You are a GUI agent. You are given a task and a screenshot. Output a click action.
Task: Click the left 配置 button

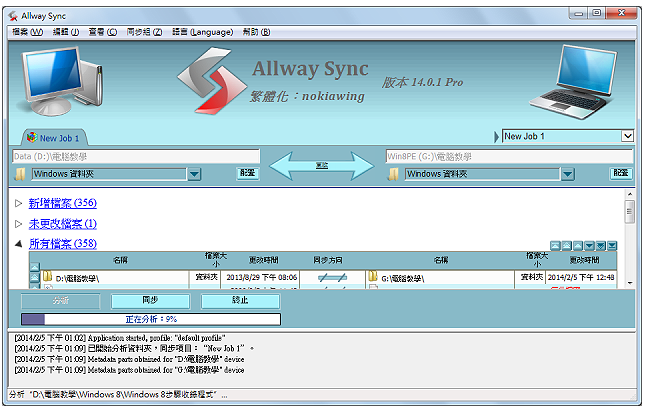247,173
